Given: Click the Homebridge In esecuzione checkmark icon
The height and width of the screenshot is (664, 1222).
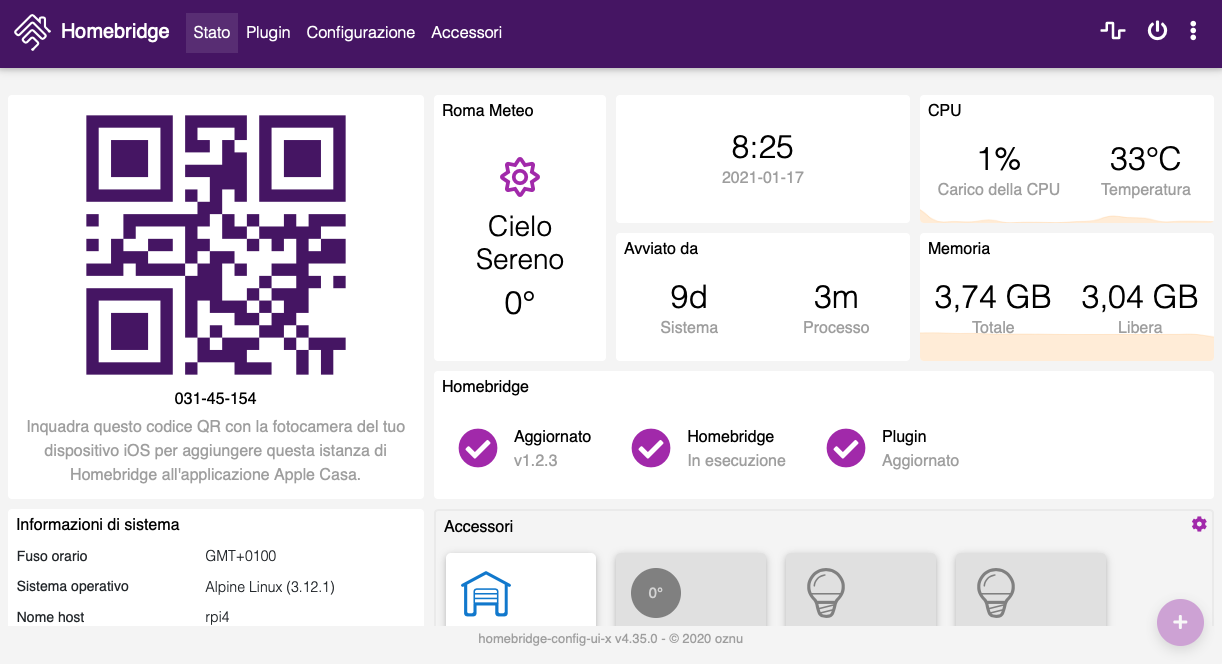Looking at the screenshot, I should tap(651, 448).
